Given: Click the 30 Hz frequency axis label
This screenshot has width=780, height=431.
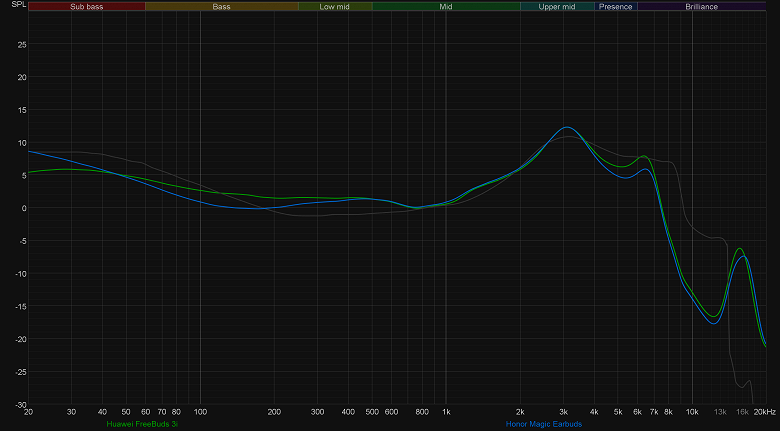Looking at the screenshot, I should coord(72,412).
